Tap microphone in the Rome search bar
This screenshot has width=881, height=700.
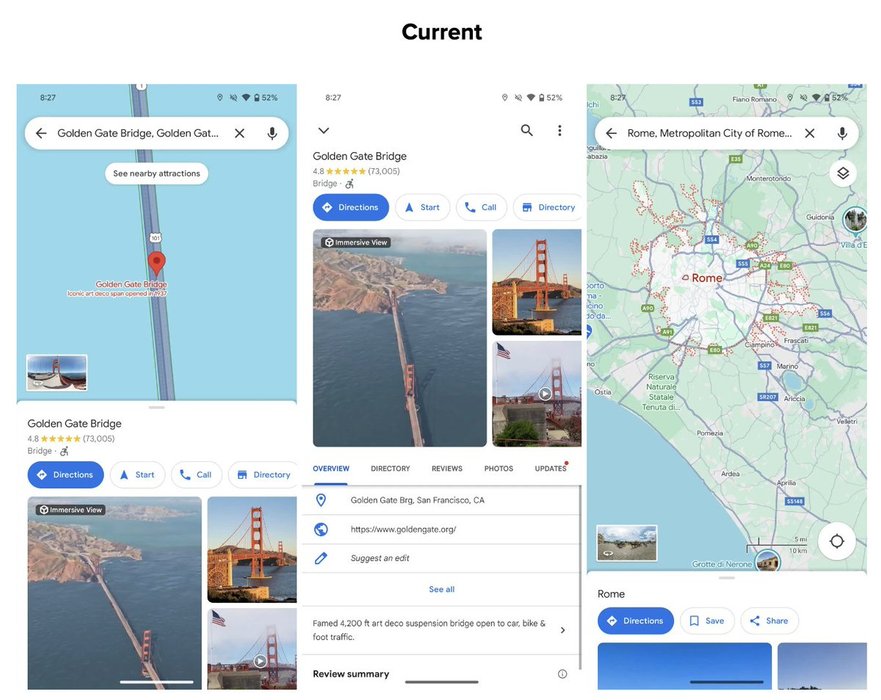pos(842,133)
